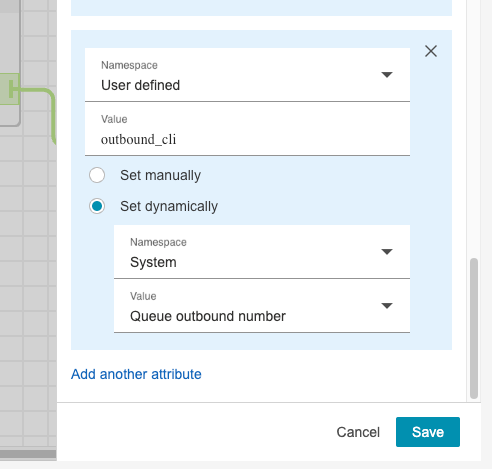Click the green output port on flow block
Screen dimensions: 492x469
pos(10,89)
